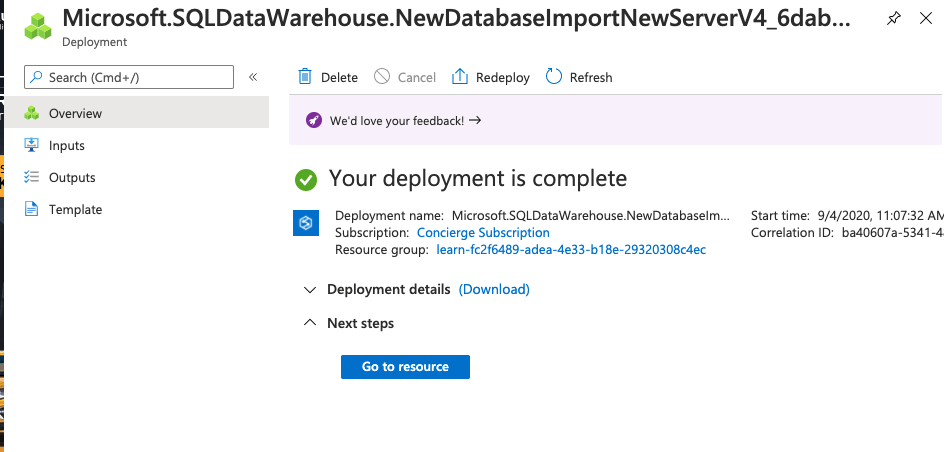Click the Delete trash icon
This screenshot has height=452, width=944.
tap(305, 77)
